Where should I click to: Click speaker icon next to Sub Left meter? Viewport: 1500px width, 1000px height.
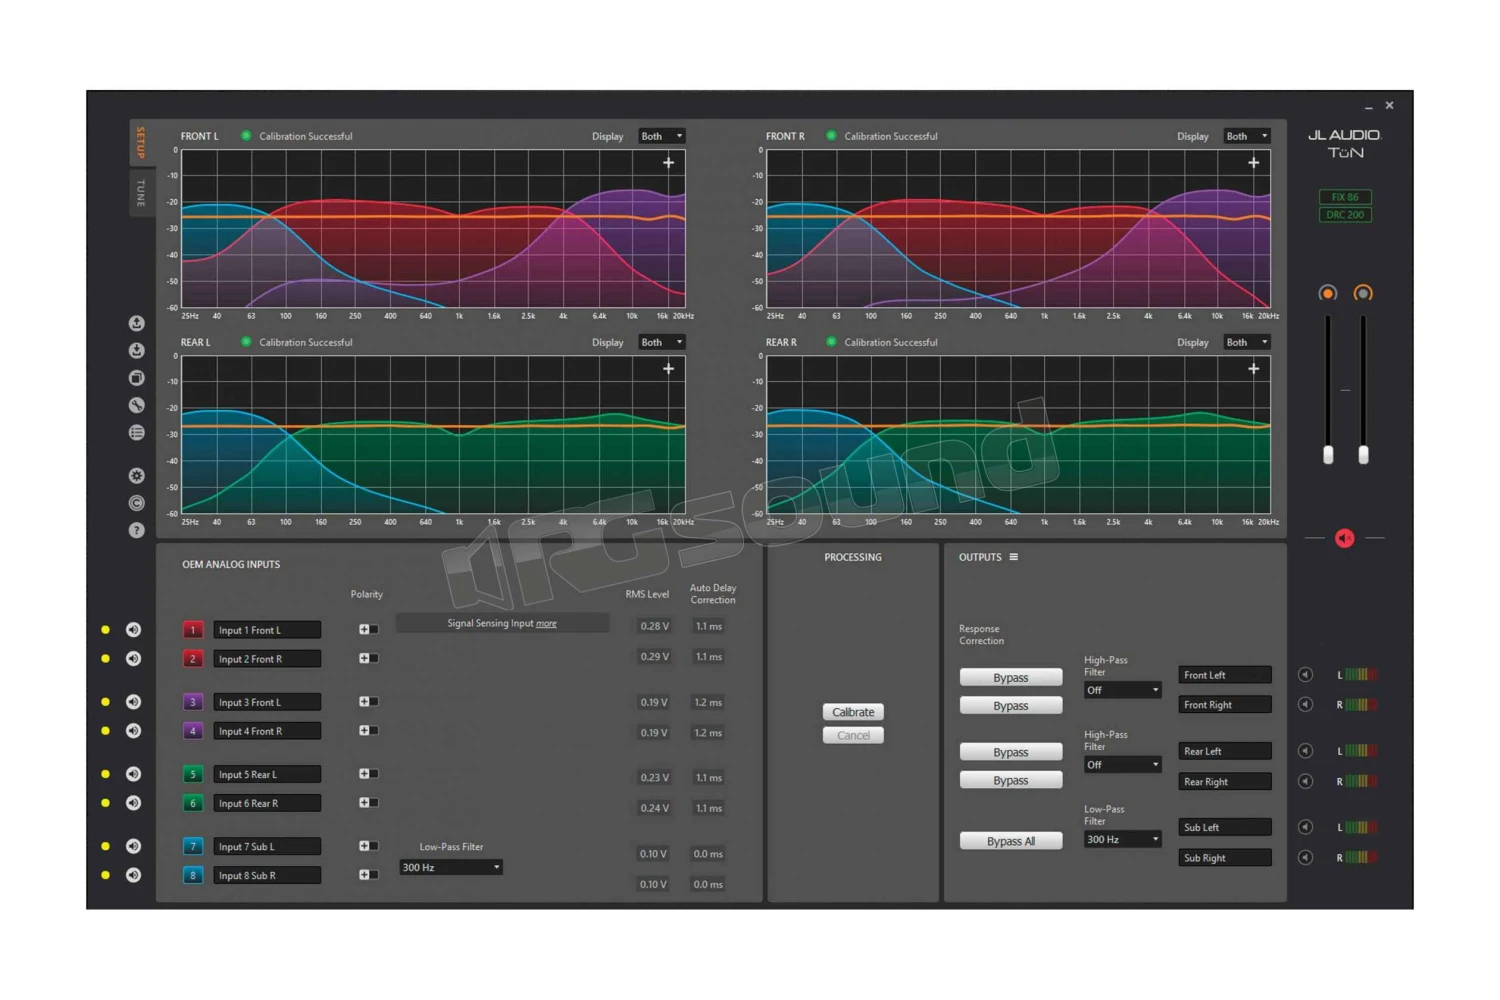(1305, 827)
